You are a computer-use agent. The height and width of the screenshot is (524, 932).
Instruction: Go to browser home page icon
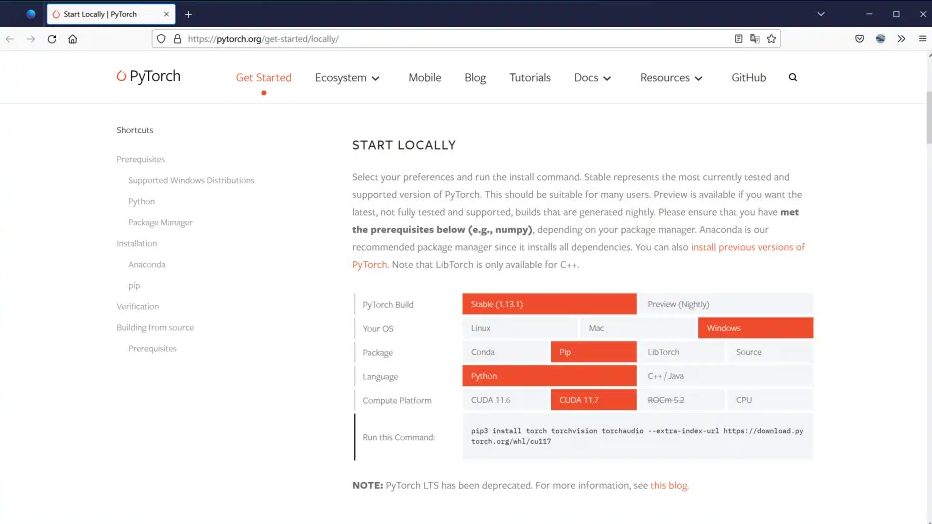pyautogui.click(x=73, y=39)
